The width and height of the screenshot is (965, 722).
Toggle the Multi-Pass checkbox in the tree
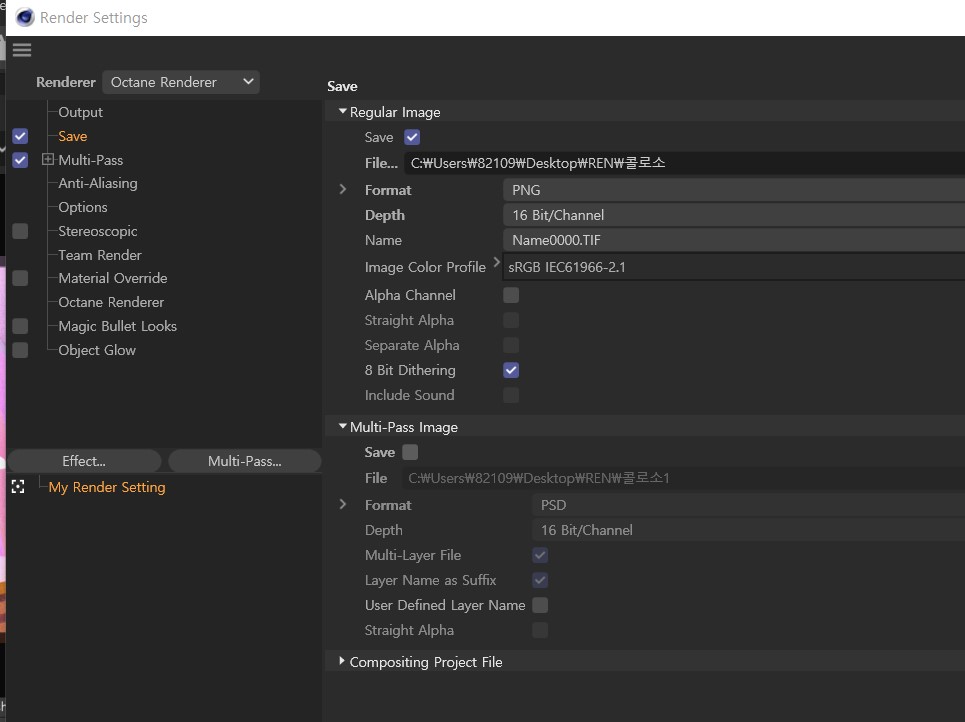(20, 160)
